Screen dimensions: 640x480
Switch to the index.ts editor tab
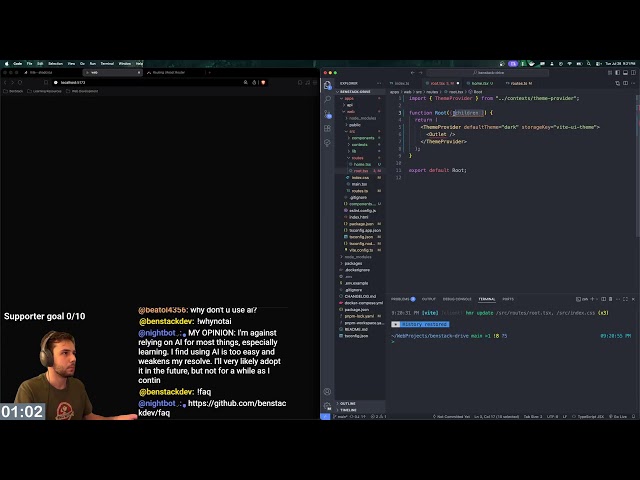click(x=402, y=83)
